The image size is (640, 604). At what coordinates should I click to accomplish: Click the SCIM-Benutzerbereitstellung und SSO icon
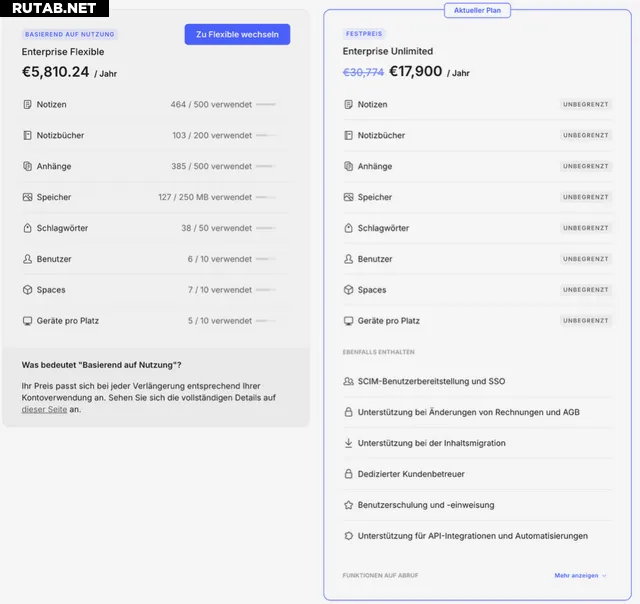(348, 381)
